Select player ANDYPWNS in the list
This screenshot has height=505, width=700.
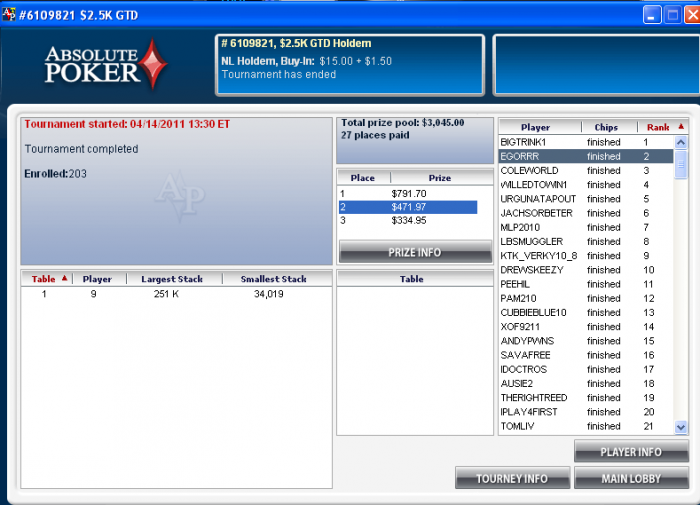586,341
